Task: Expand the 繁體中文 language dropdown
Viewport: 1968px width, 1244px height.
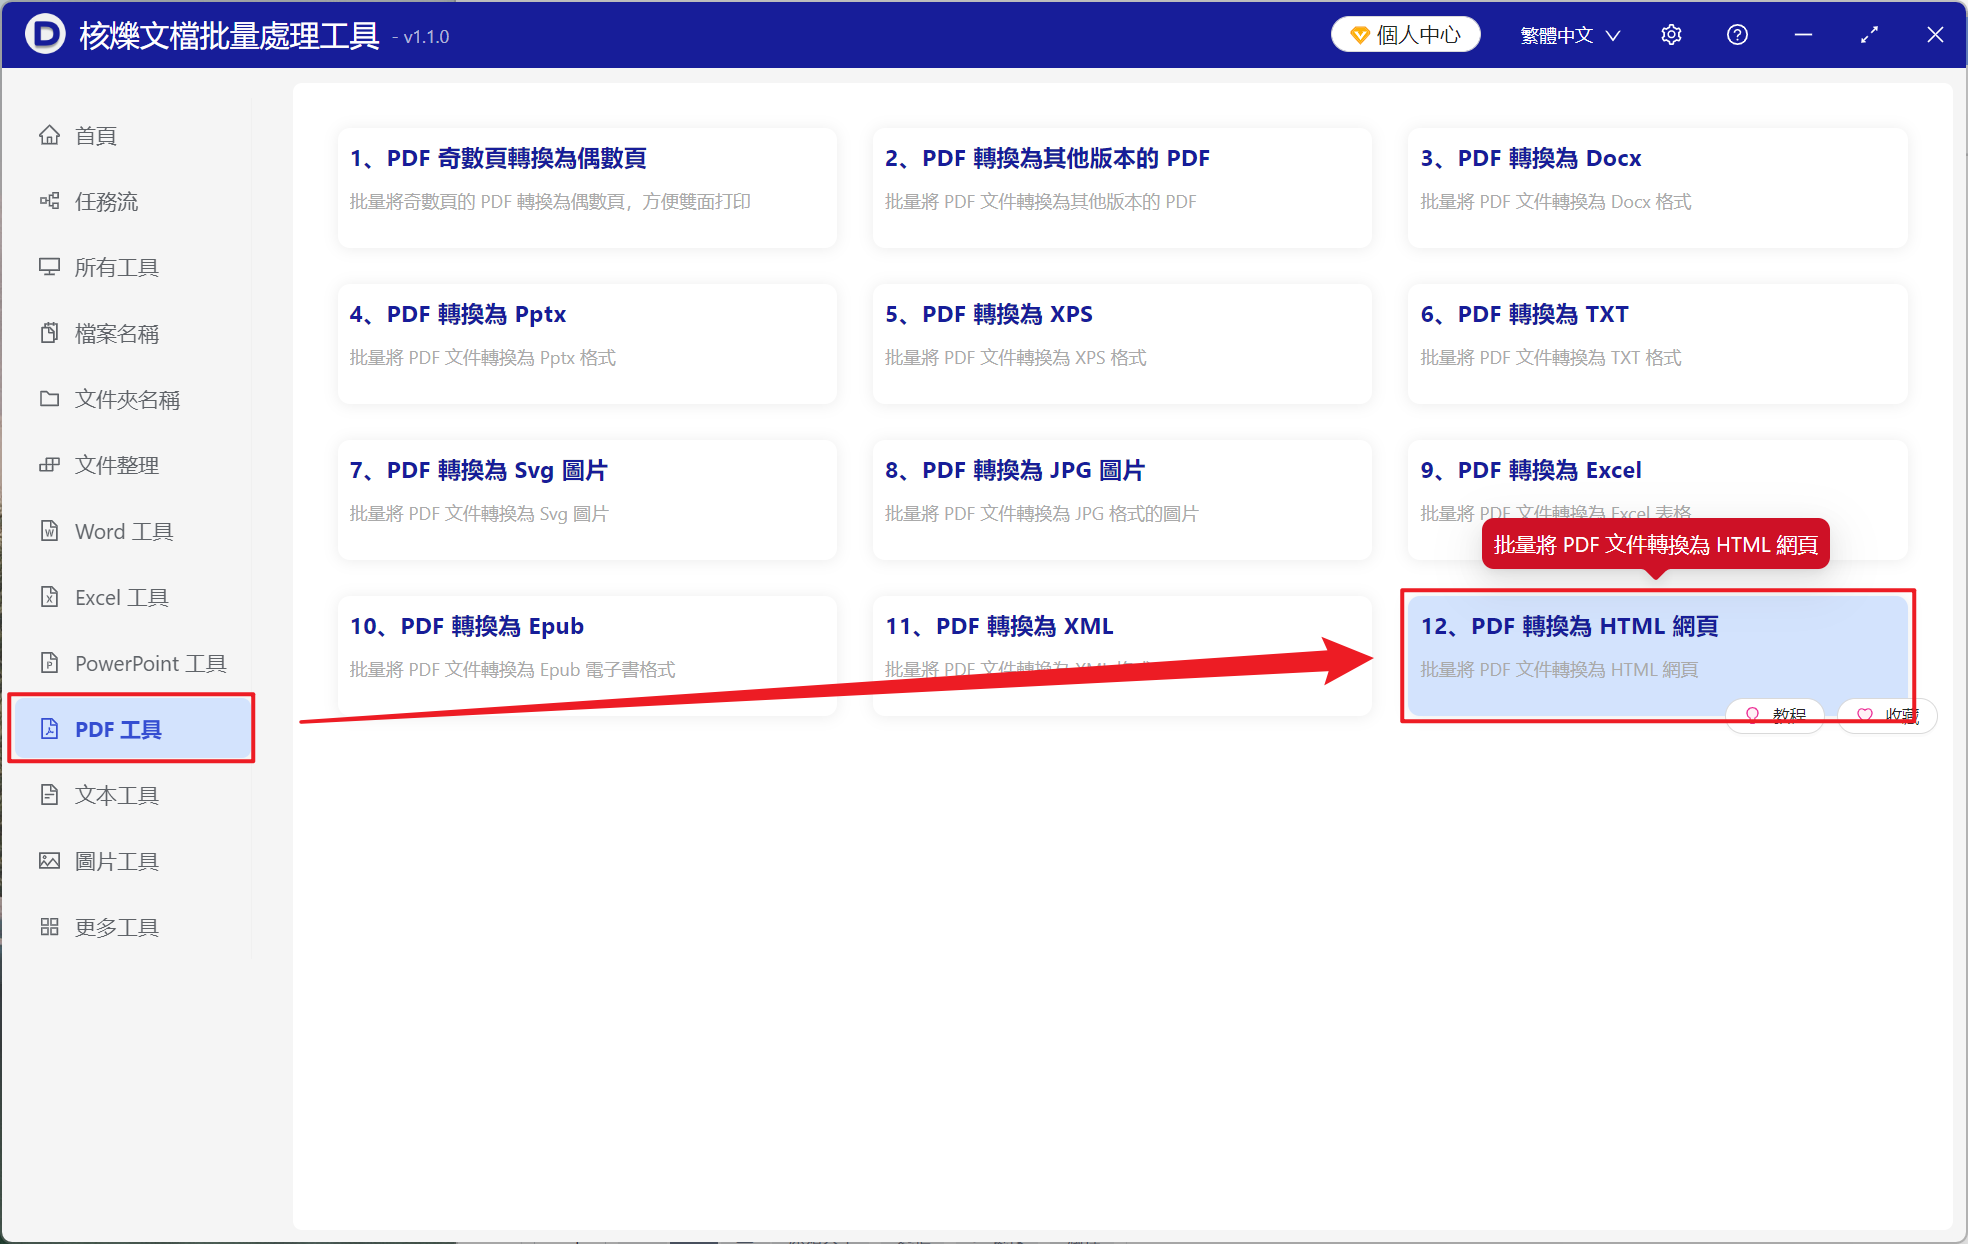Action: coord(1569,35)
